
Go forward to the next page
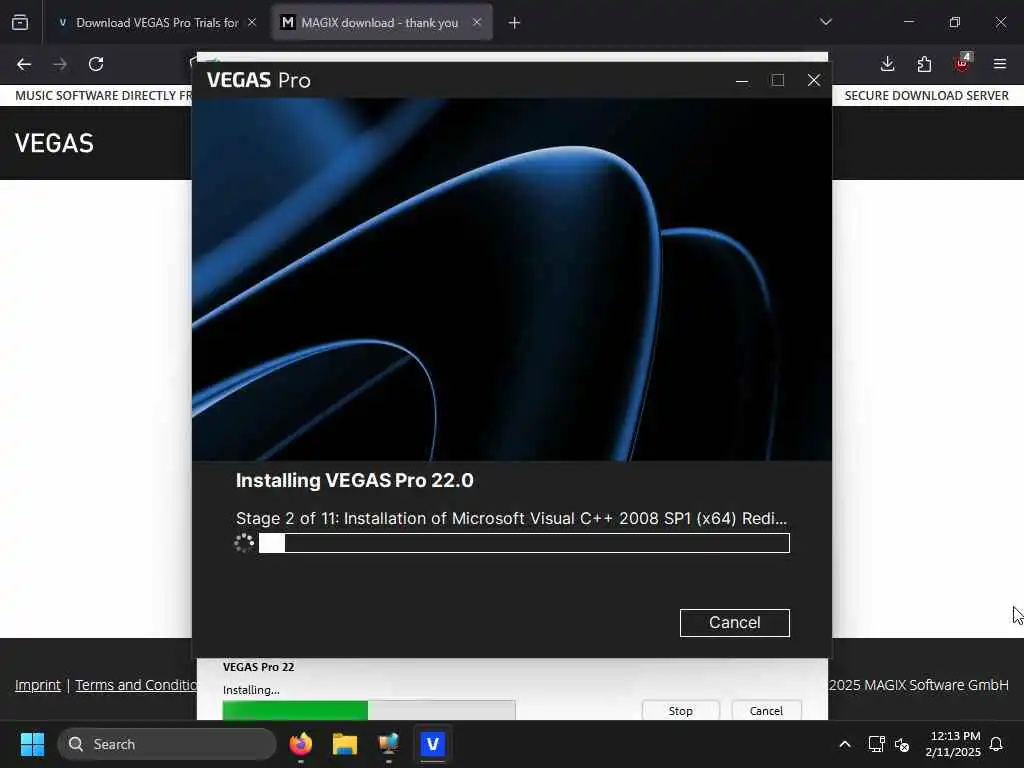(60, 64)
